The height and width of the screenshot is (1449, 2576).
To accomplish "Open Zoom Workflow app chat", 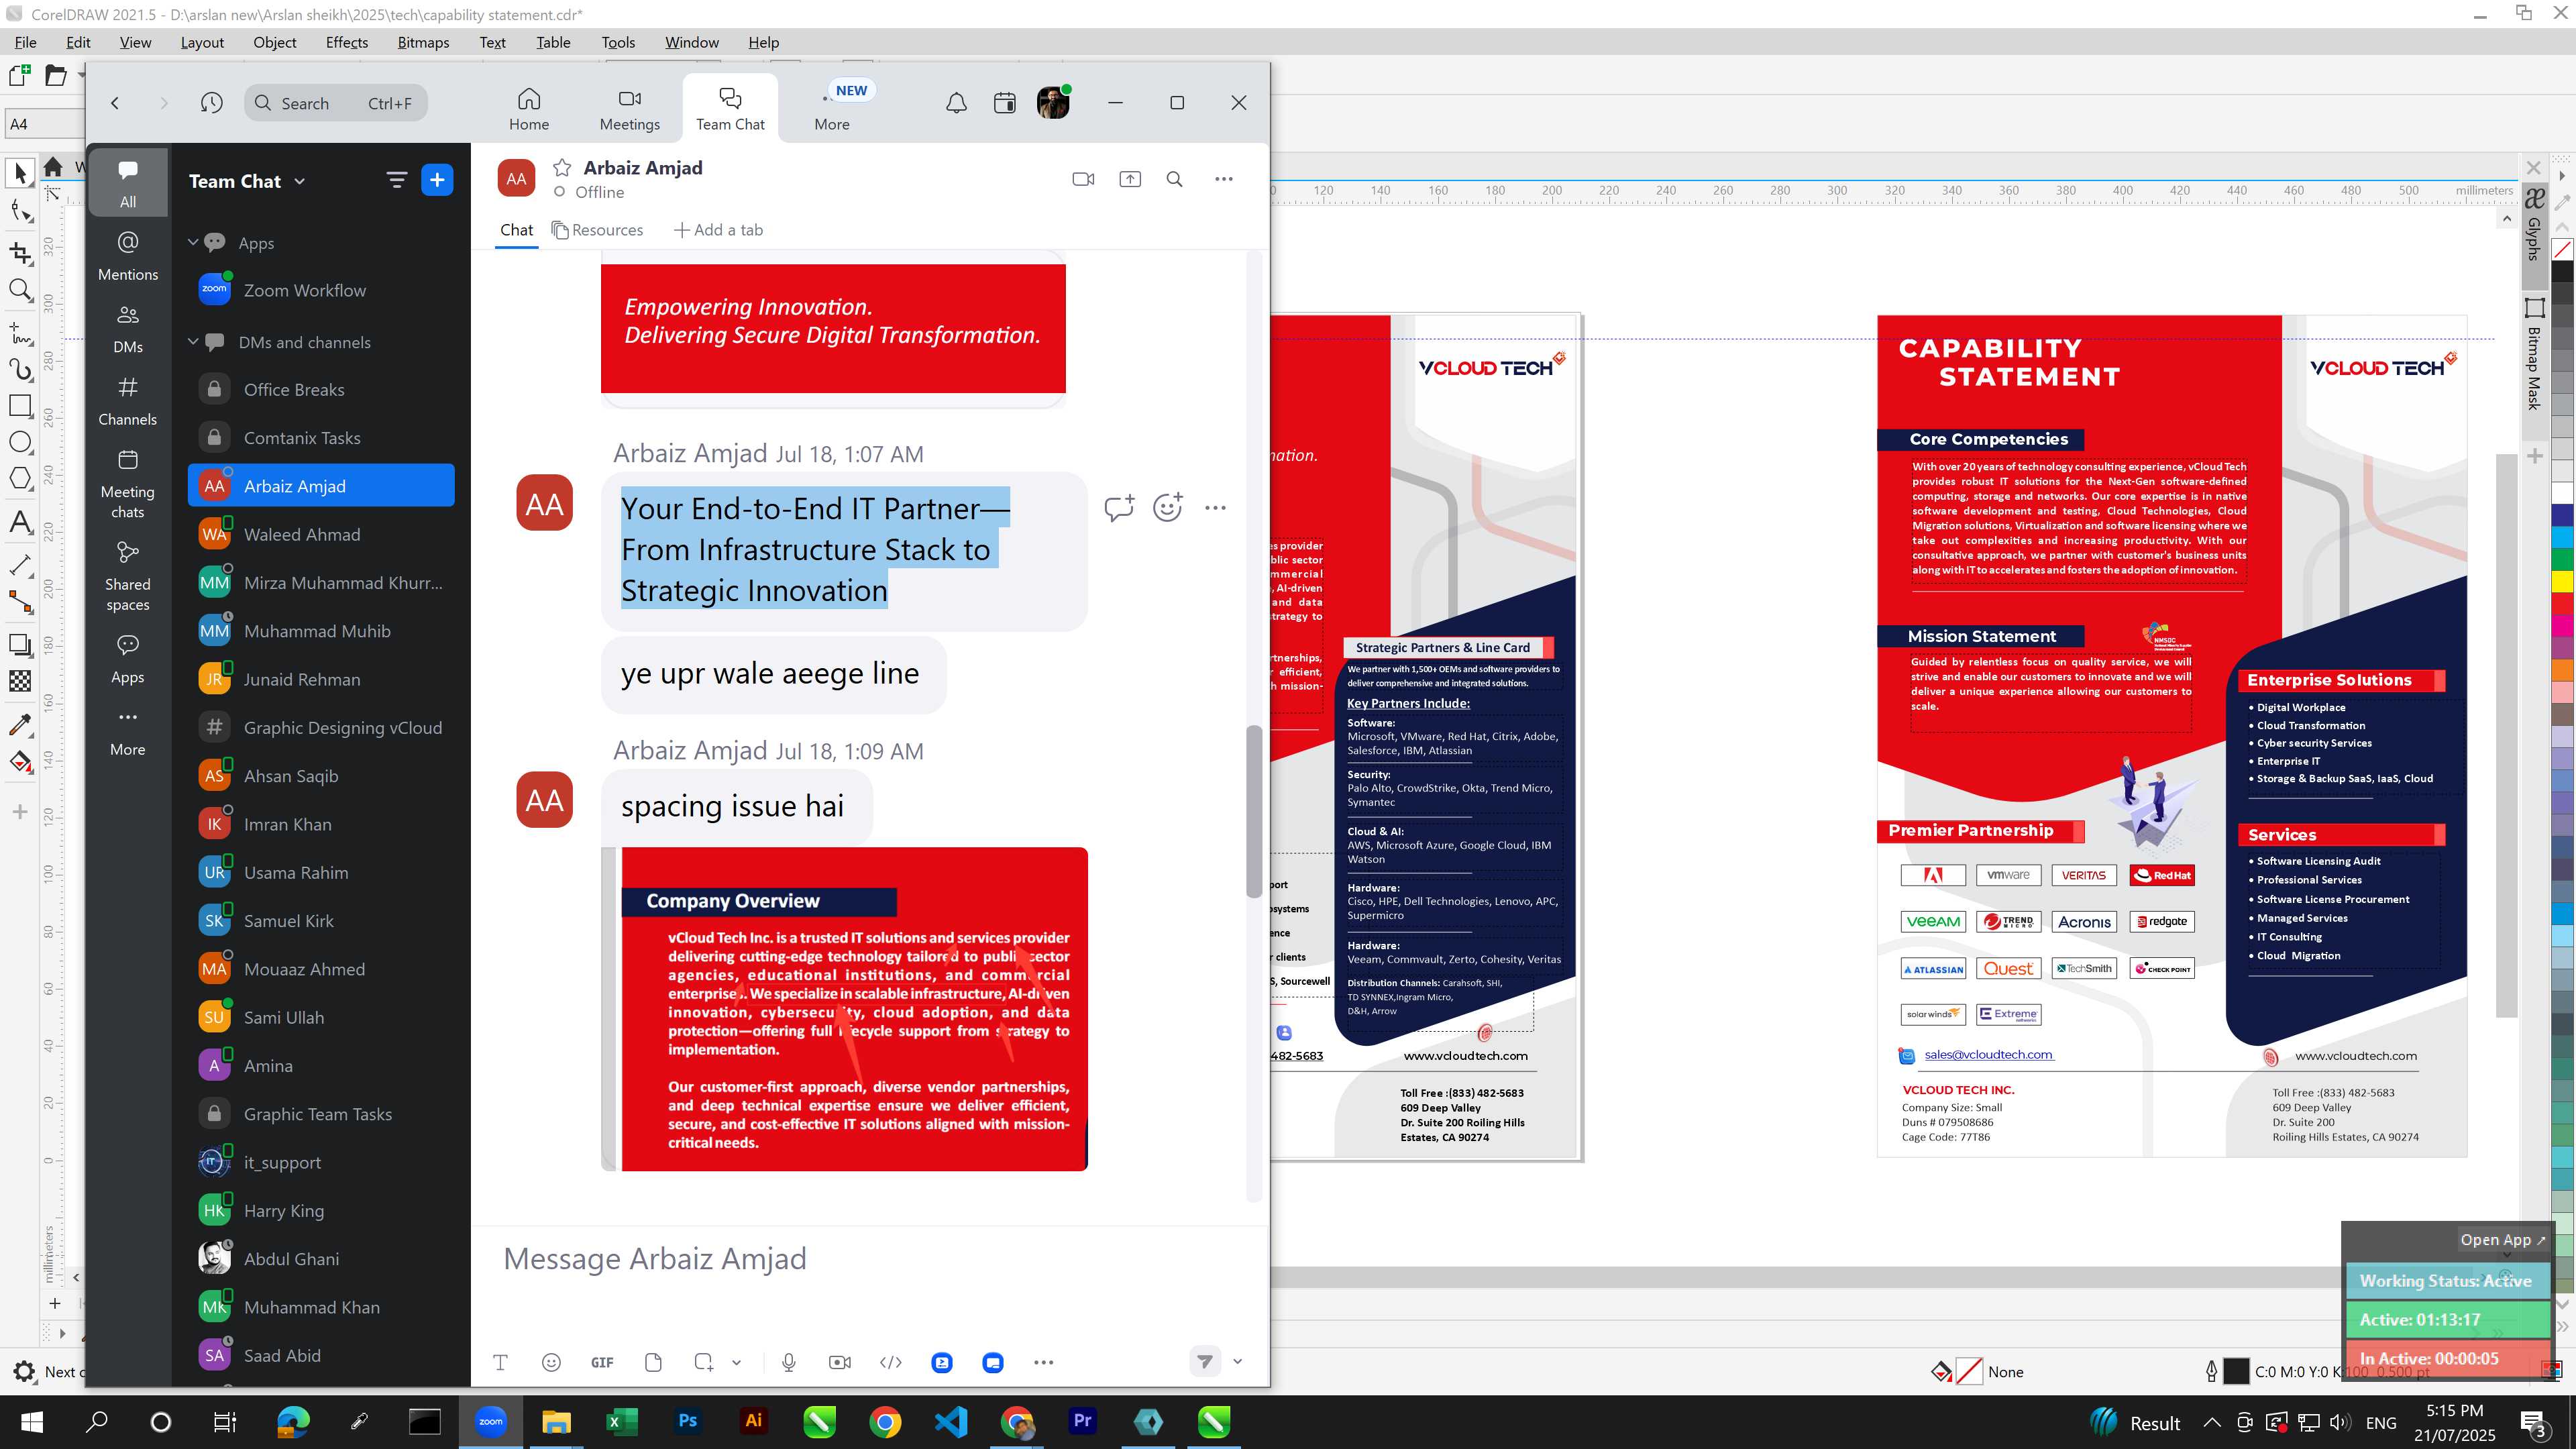I will pyautogui.click(x=321, y=290).
